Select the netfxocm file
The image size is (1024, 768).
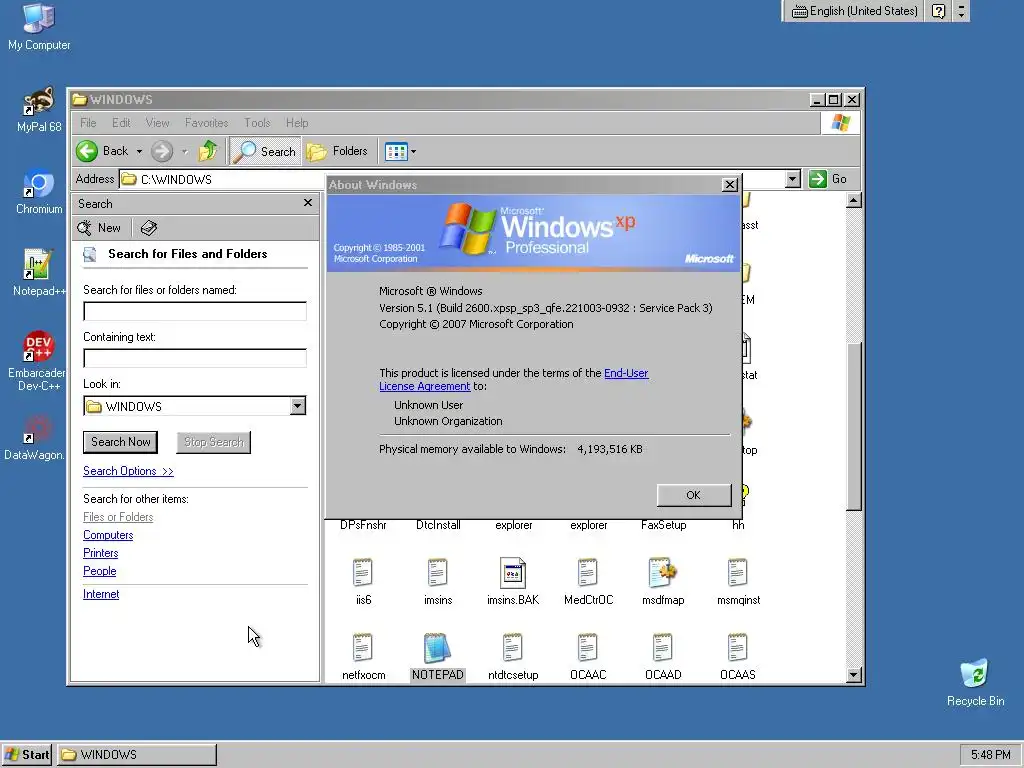363,656
